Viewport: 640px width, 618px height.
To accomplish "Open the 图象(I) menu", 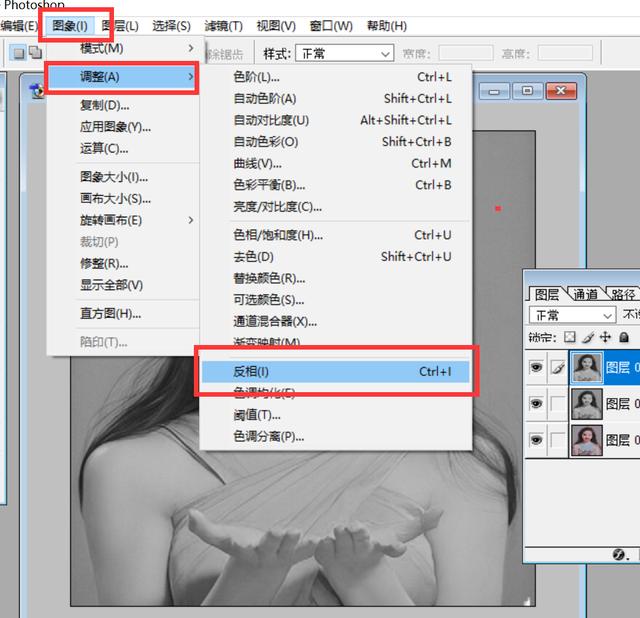I will point(70,26).
